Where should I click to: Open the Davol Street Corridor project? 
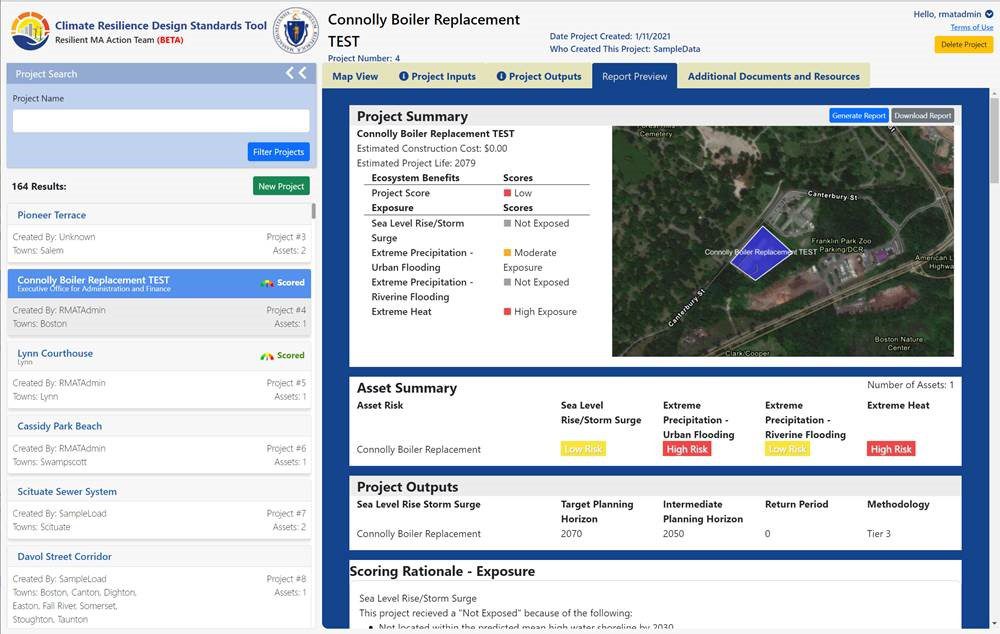(64, 557)
